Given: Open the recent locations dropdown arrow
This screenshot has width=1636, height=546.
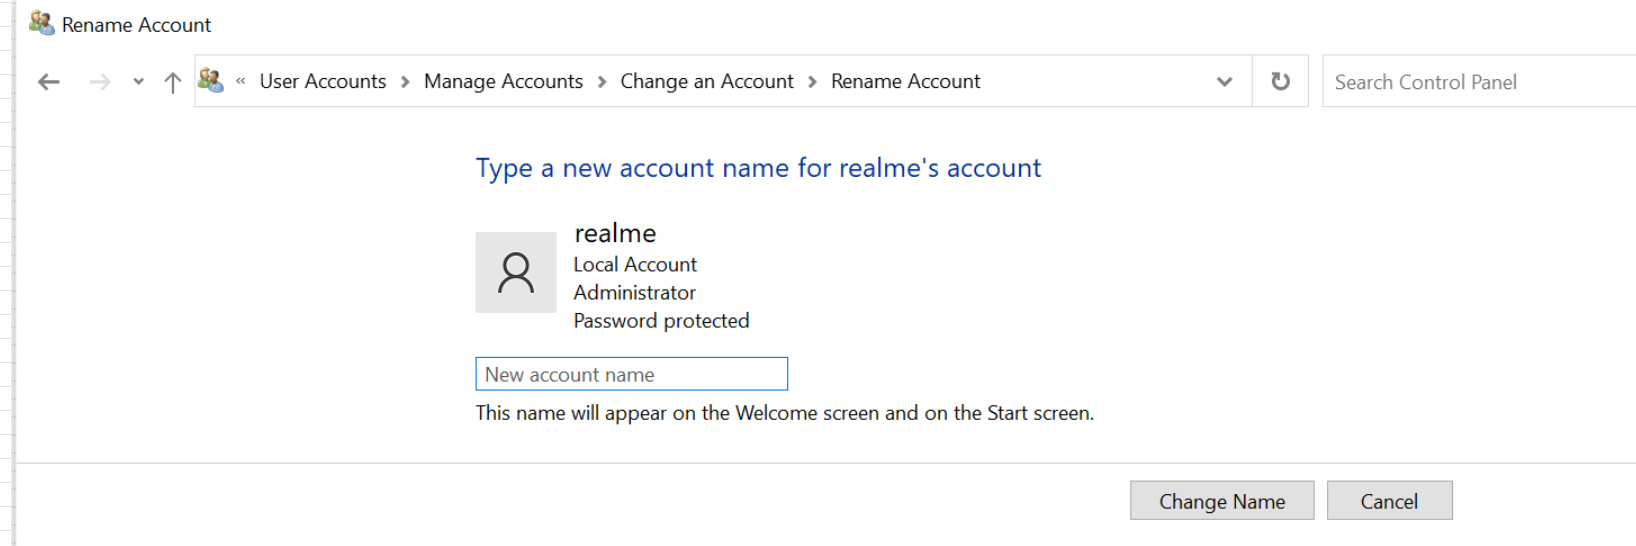Looking at the screenshot, I should coord(138,82).
